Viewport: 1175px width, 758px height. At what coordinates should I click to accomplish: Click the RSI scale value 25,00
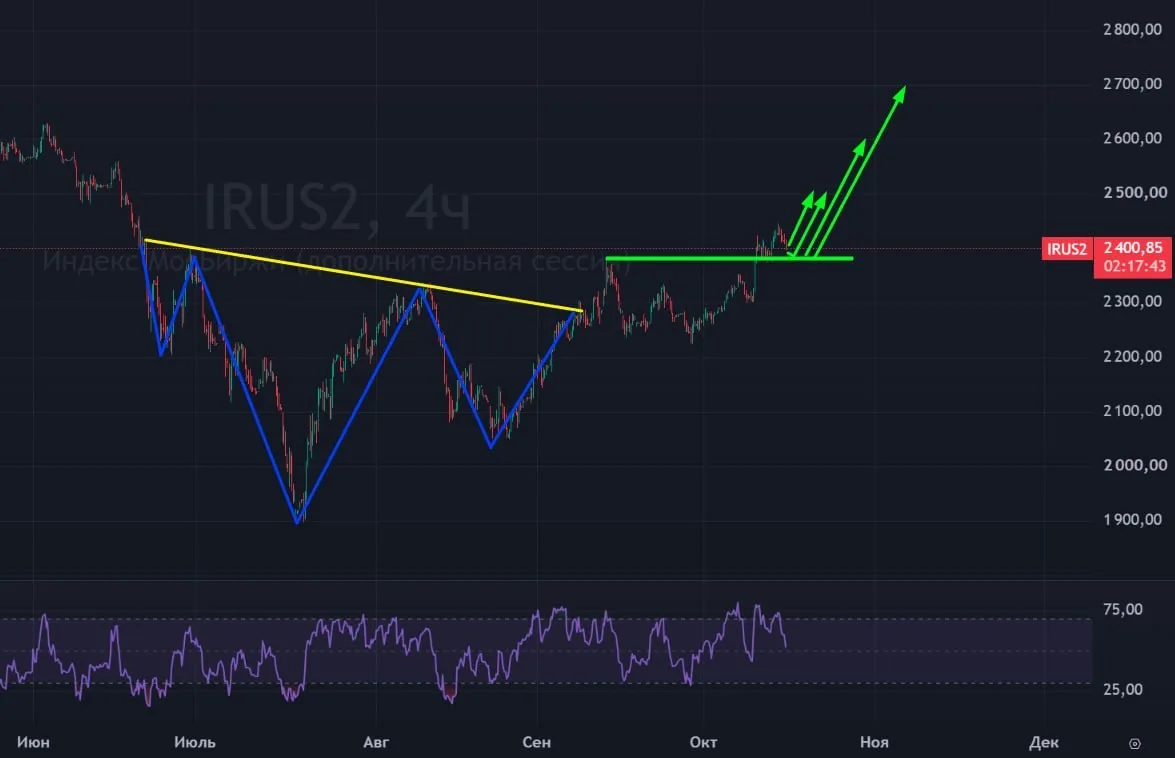coord(1123,689)
